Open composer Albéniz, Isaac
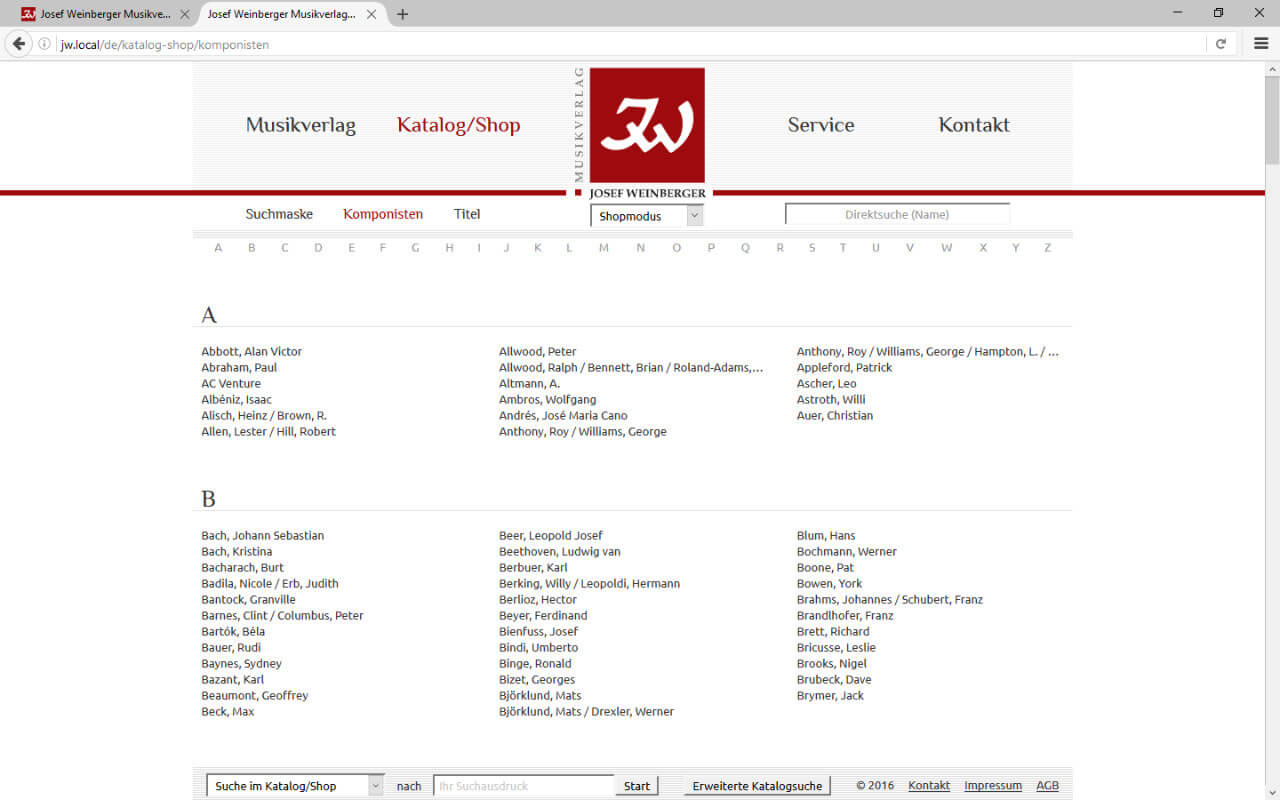Screen dimensions: 1280x800 point(236,399)
